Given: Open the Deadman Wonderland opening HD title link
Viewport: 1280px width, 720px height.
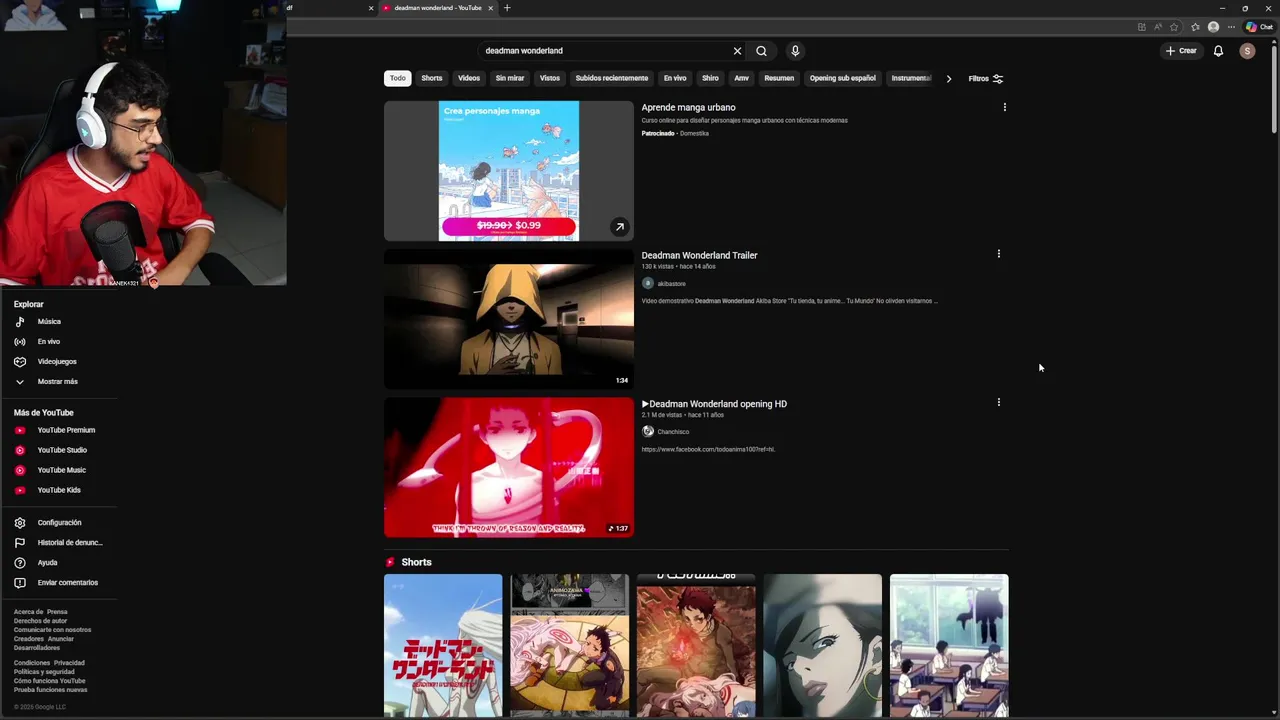Looking at the screenshot, I should (714, 404).
